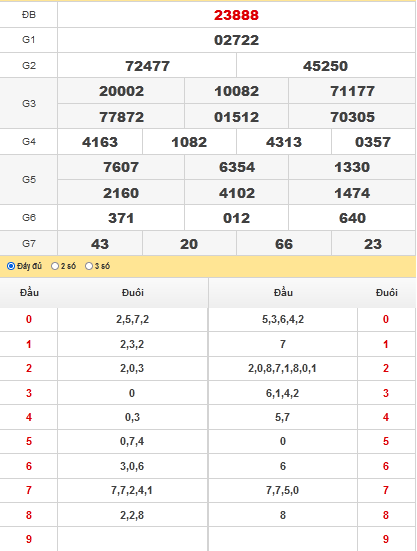This screenshot has width=417, height=551.
Task: Click G7 number 66
Action: 284,244
